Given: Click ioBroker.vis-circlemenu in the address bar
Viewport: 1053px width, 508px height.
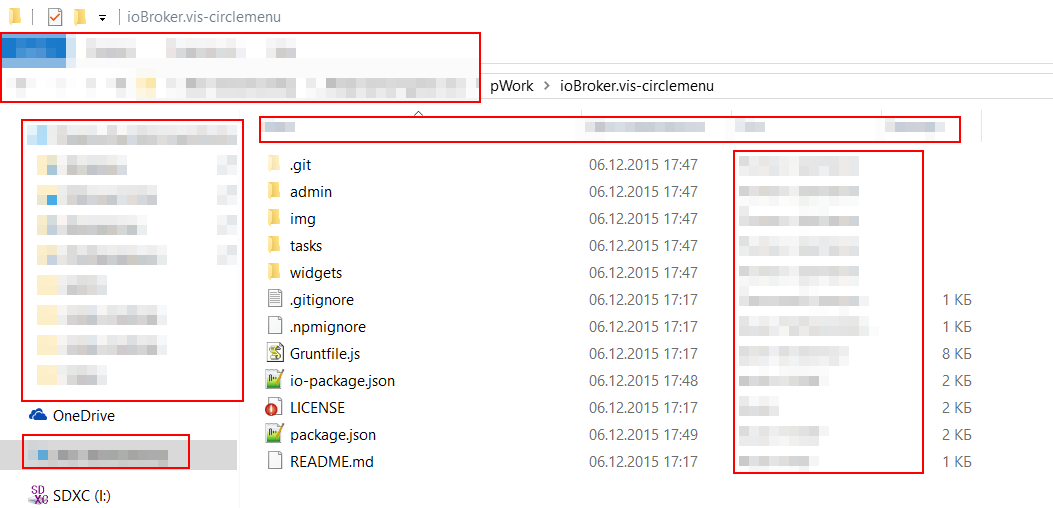Looking at the screenshot, I should pyautogui.click(x=636, y=86).
